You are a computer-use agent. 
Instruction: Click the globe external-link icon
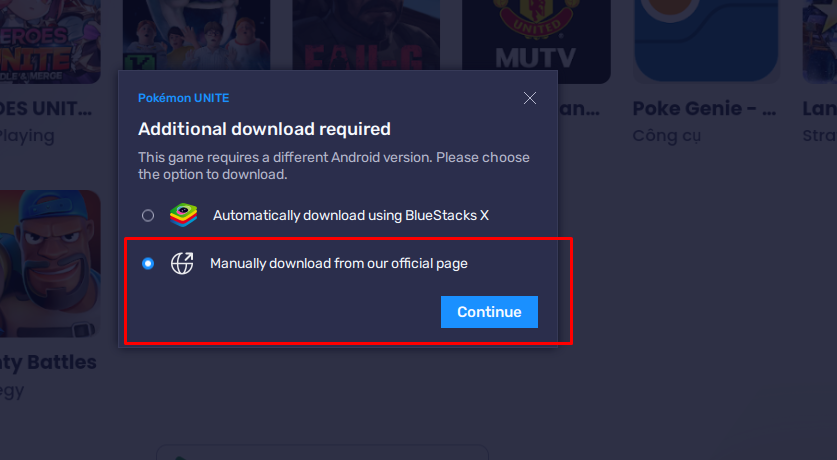[x=182, y=263]
